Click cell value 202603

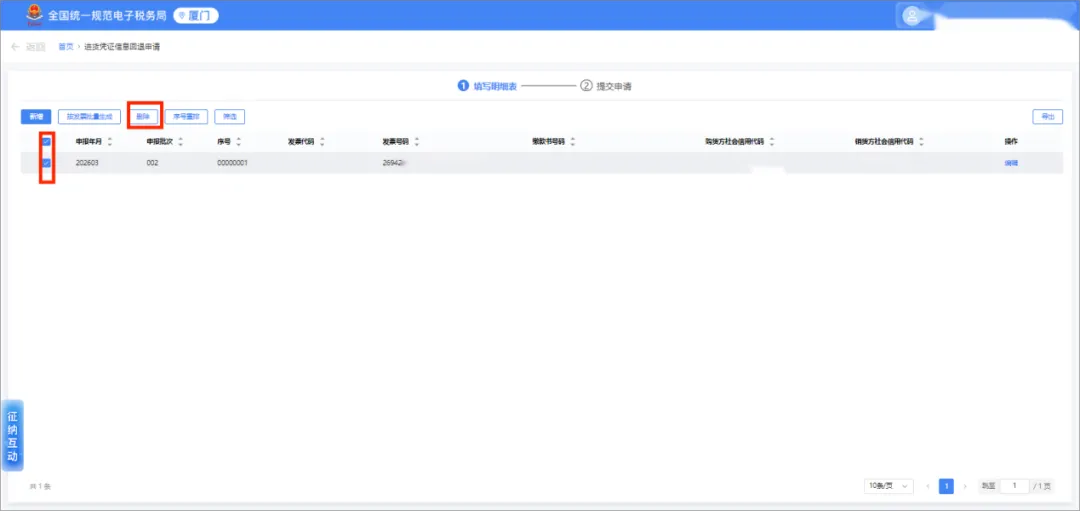[89, 163]
